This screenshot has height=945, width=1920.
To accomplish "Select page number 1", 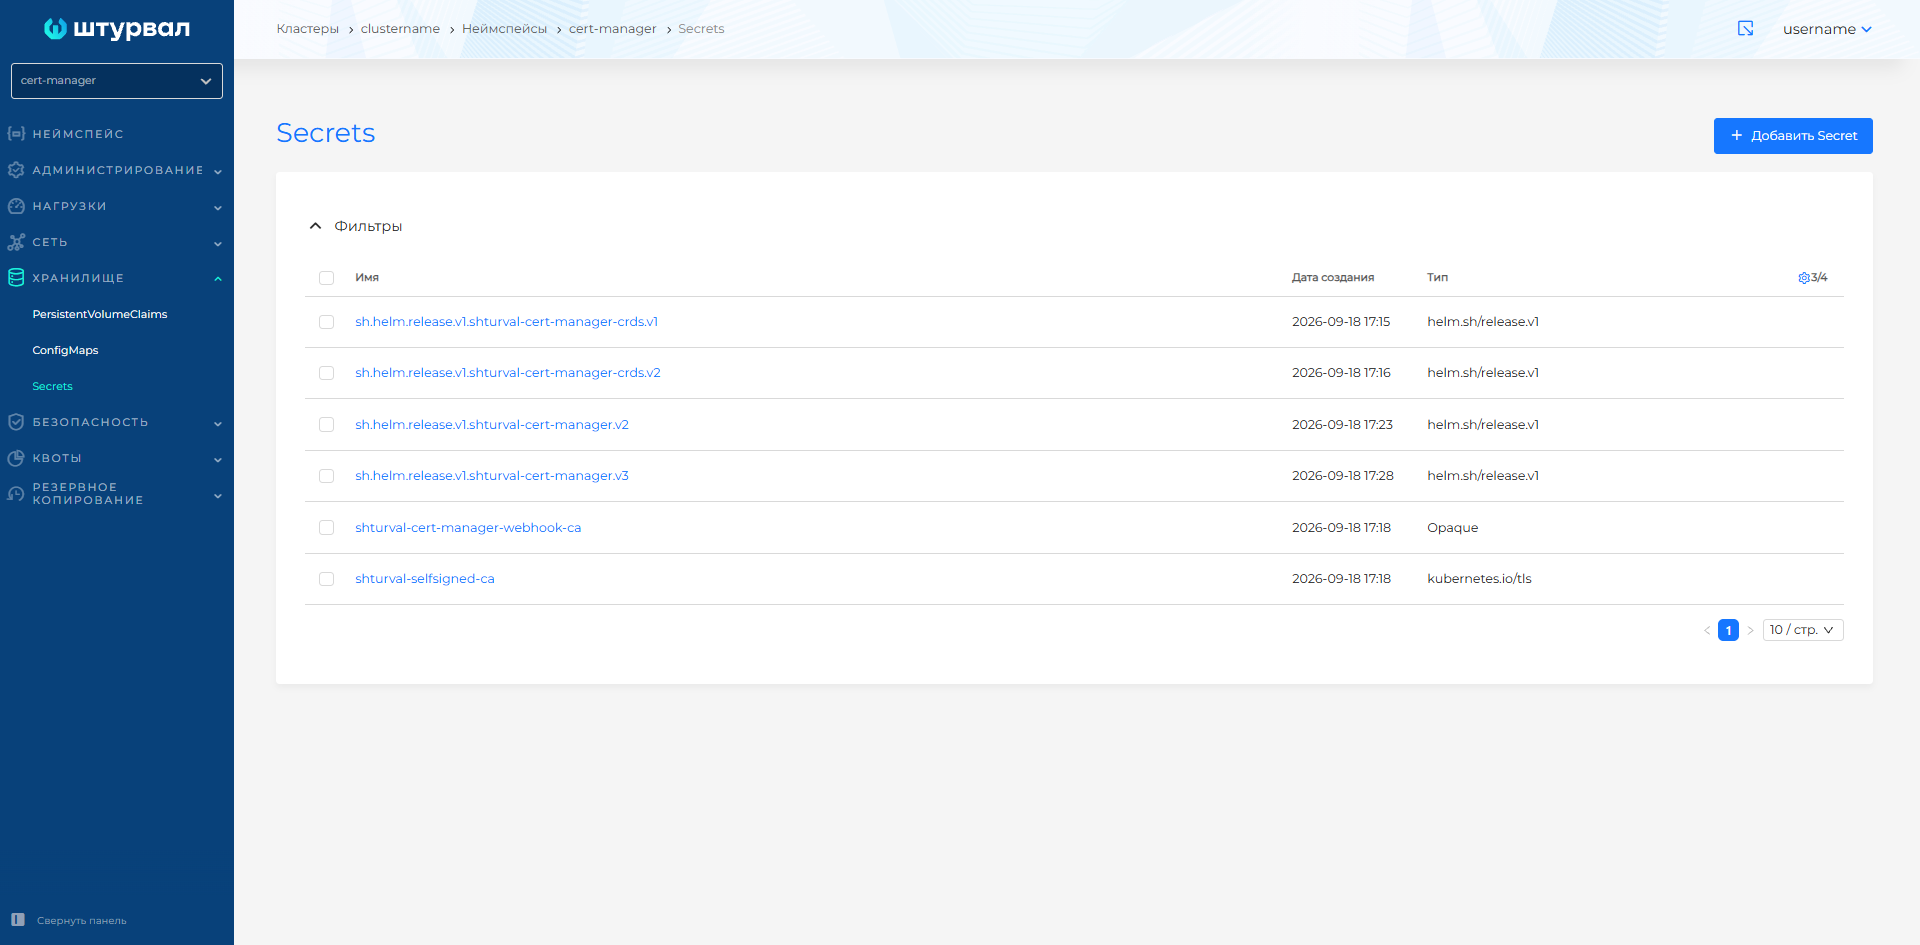I will tap(1728, 630).
